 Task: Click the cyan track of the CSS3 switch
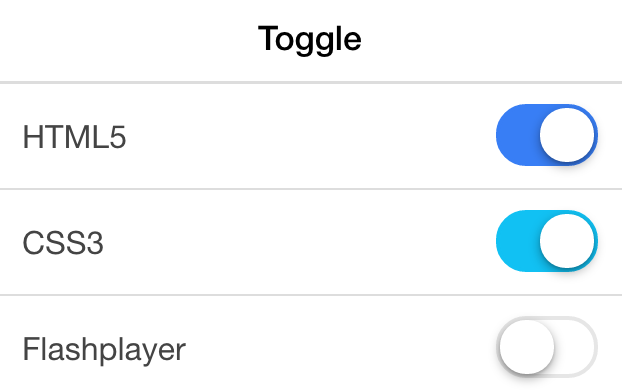pyautogui.click(x=517, y=241)
